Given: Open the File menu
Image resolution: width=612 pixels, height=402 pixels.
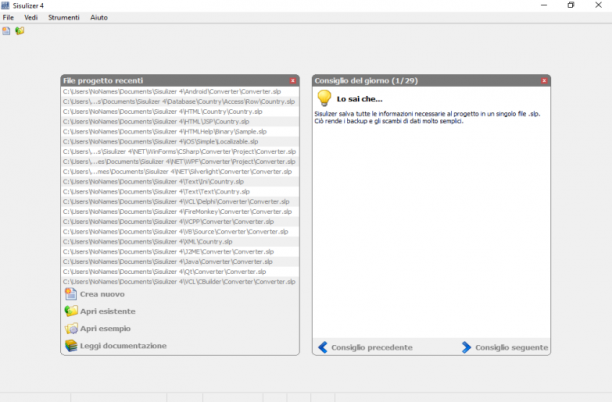Looking at the screenshot, I should tap(8, 18).
